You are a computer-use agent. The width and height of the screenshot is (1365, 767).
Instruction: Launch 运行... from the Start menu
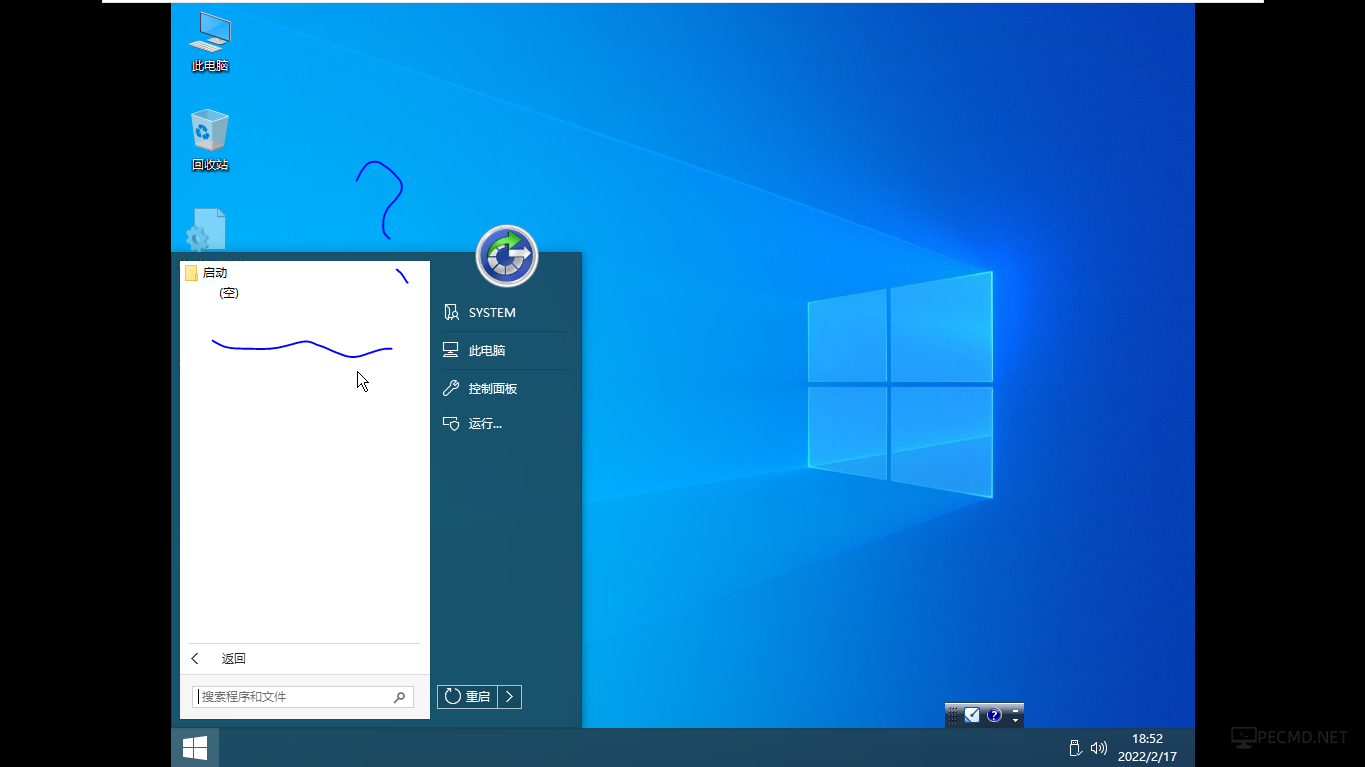click(473, 424)
